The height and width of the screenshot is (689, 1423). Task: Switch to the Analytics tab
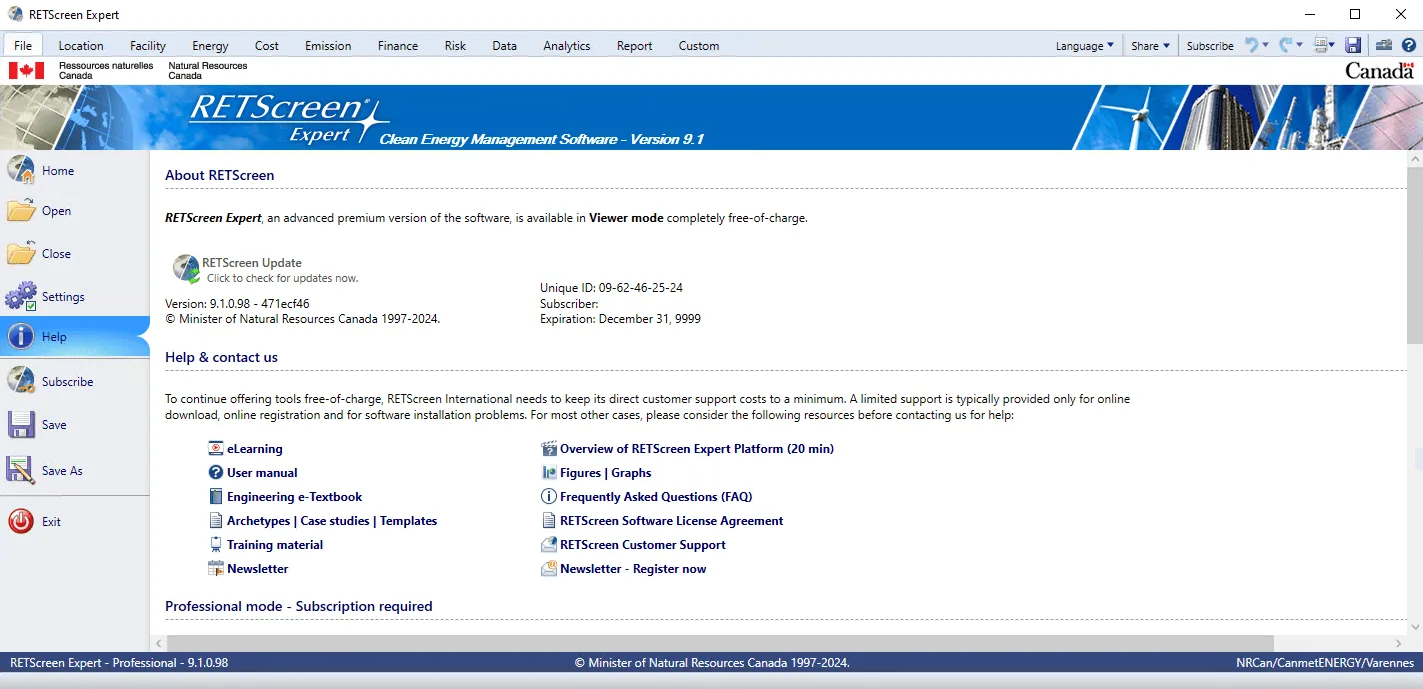[567, 46]
